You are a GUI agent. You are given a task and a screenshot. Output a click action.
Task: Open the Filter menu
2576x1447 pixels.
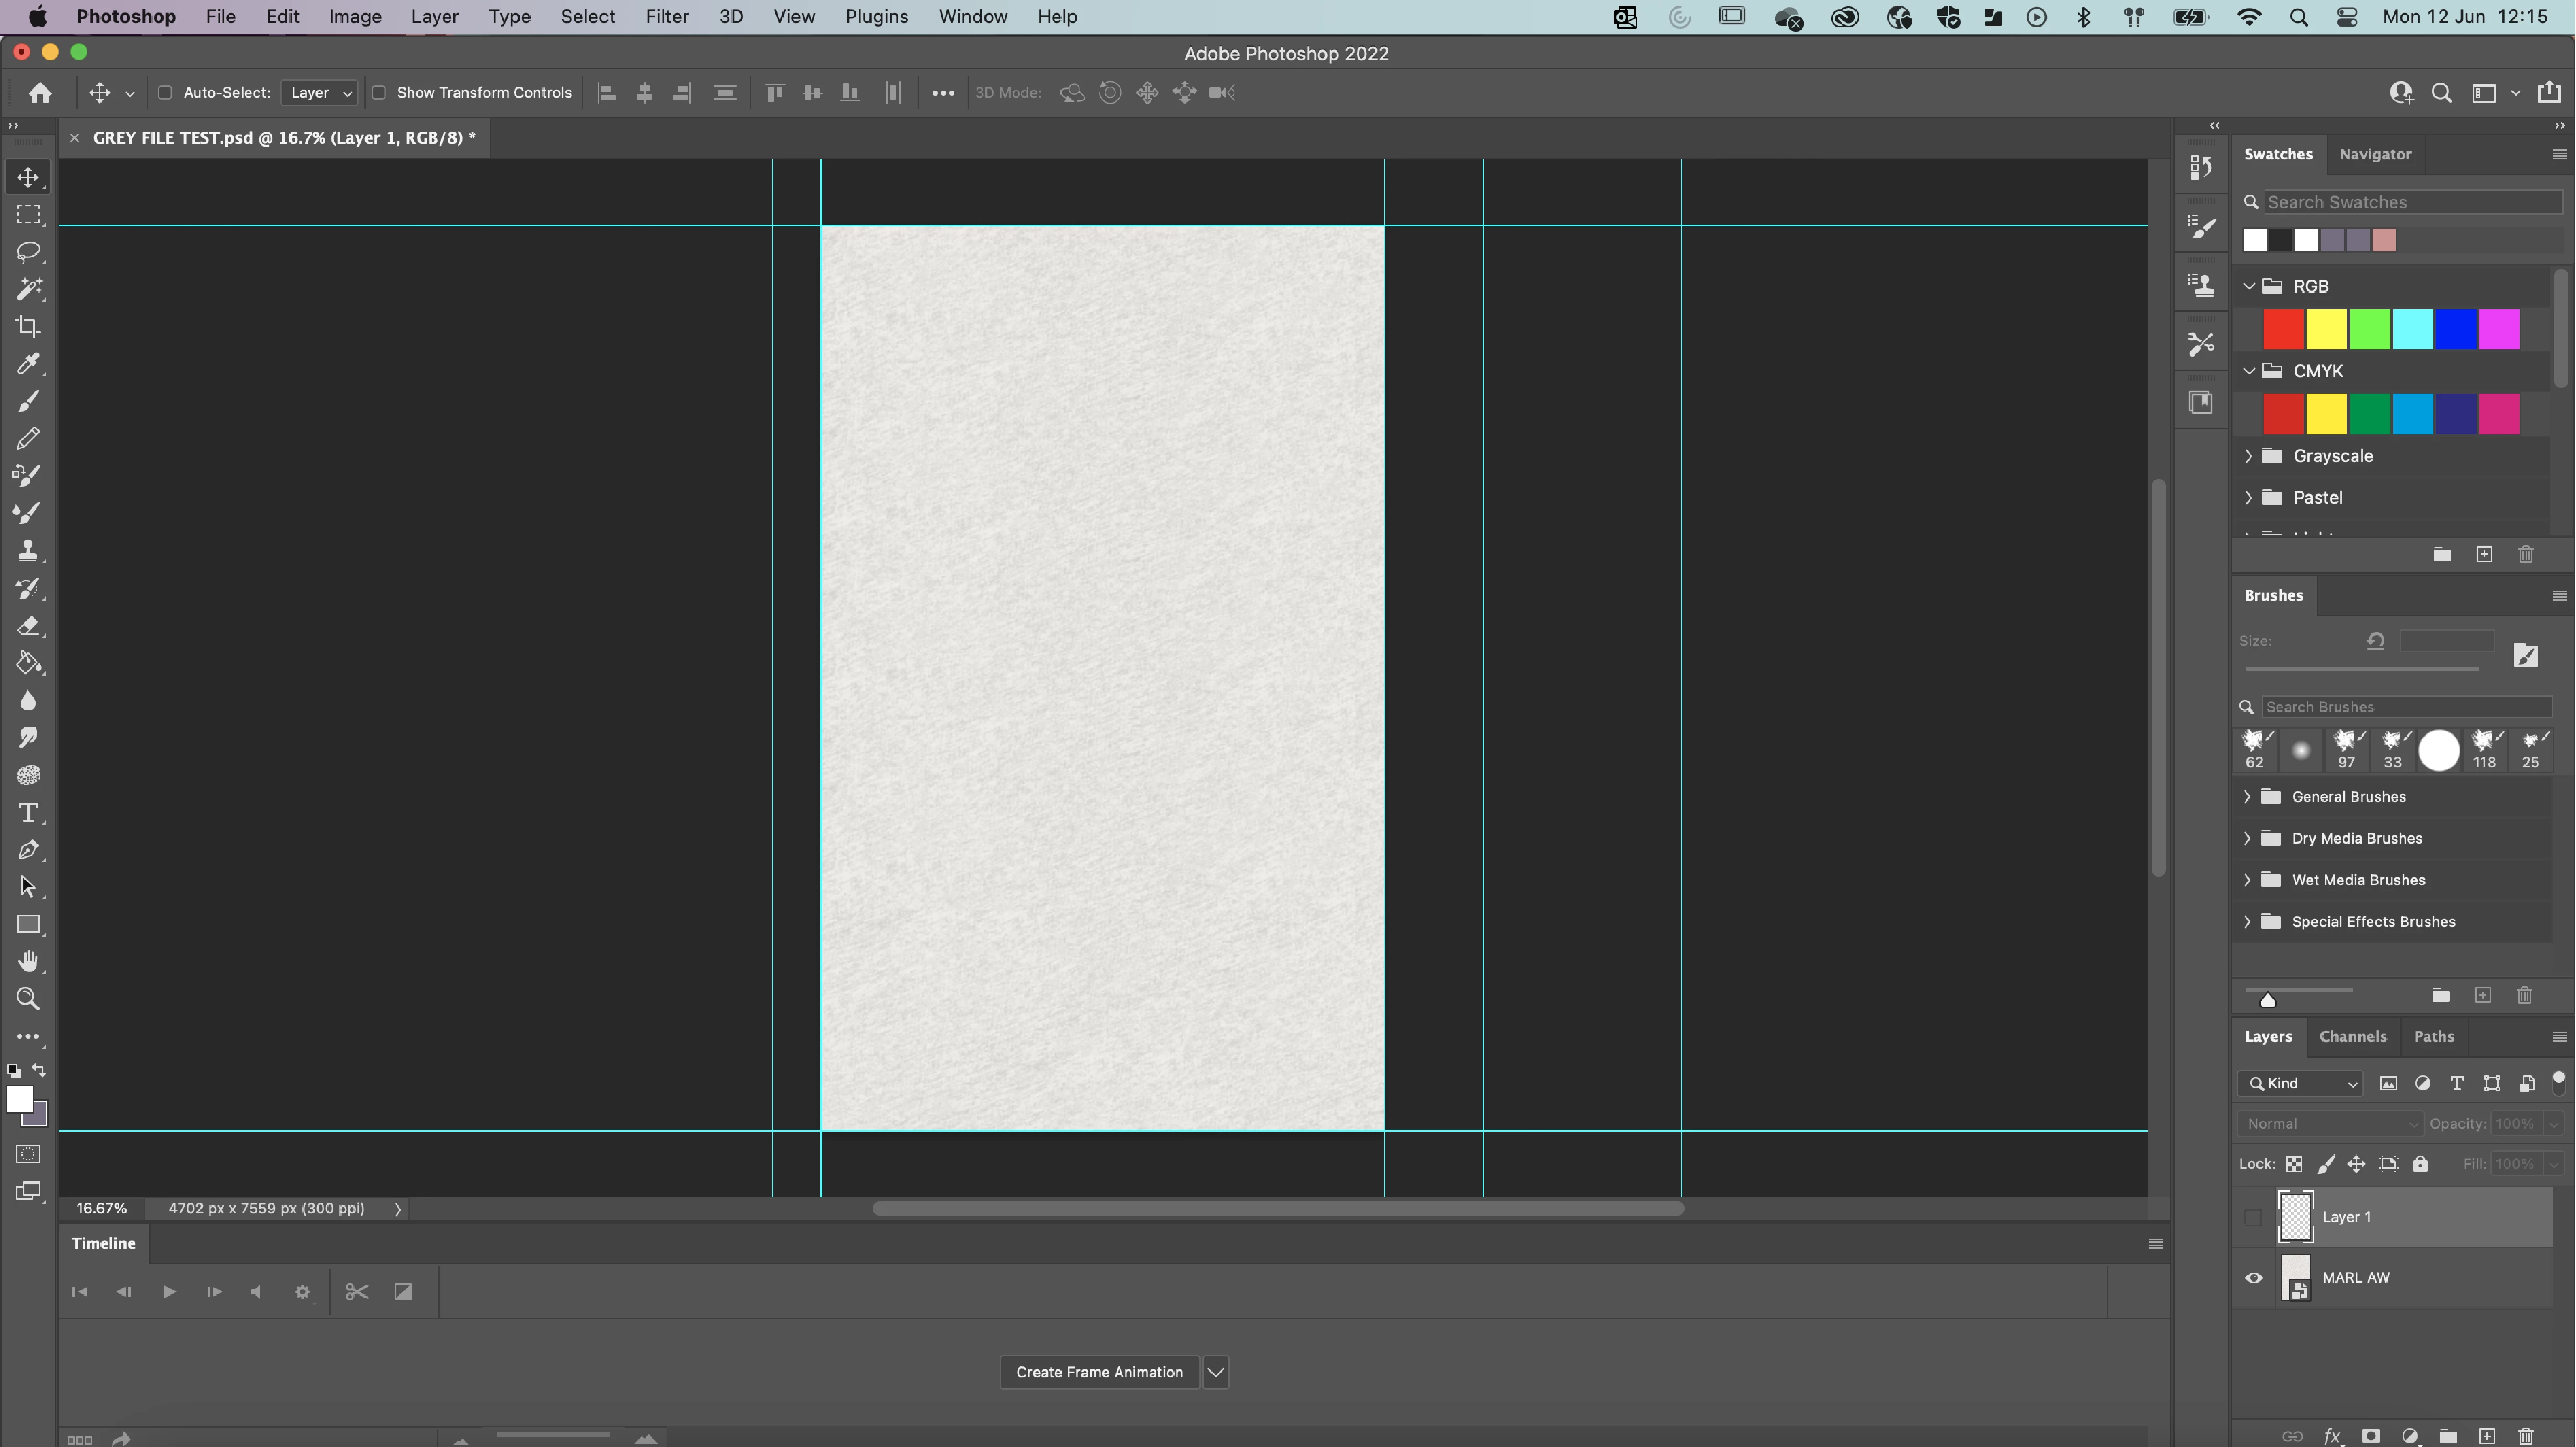666,17
